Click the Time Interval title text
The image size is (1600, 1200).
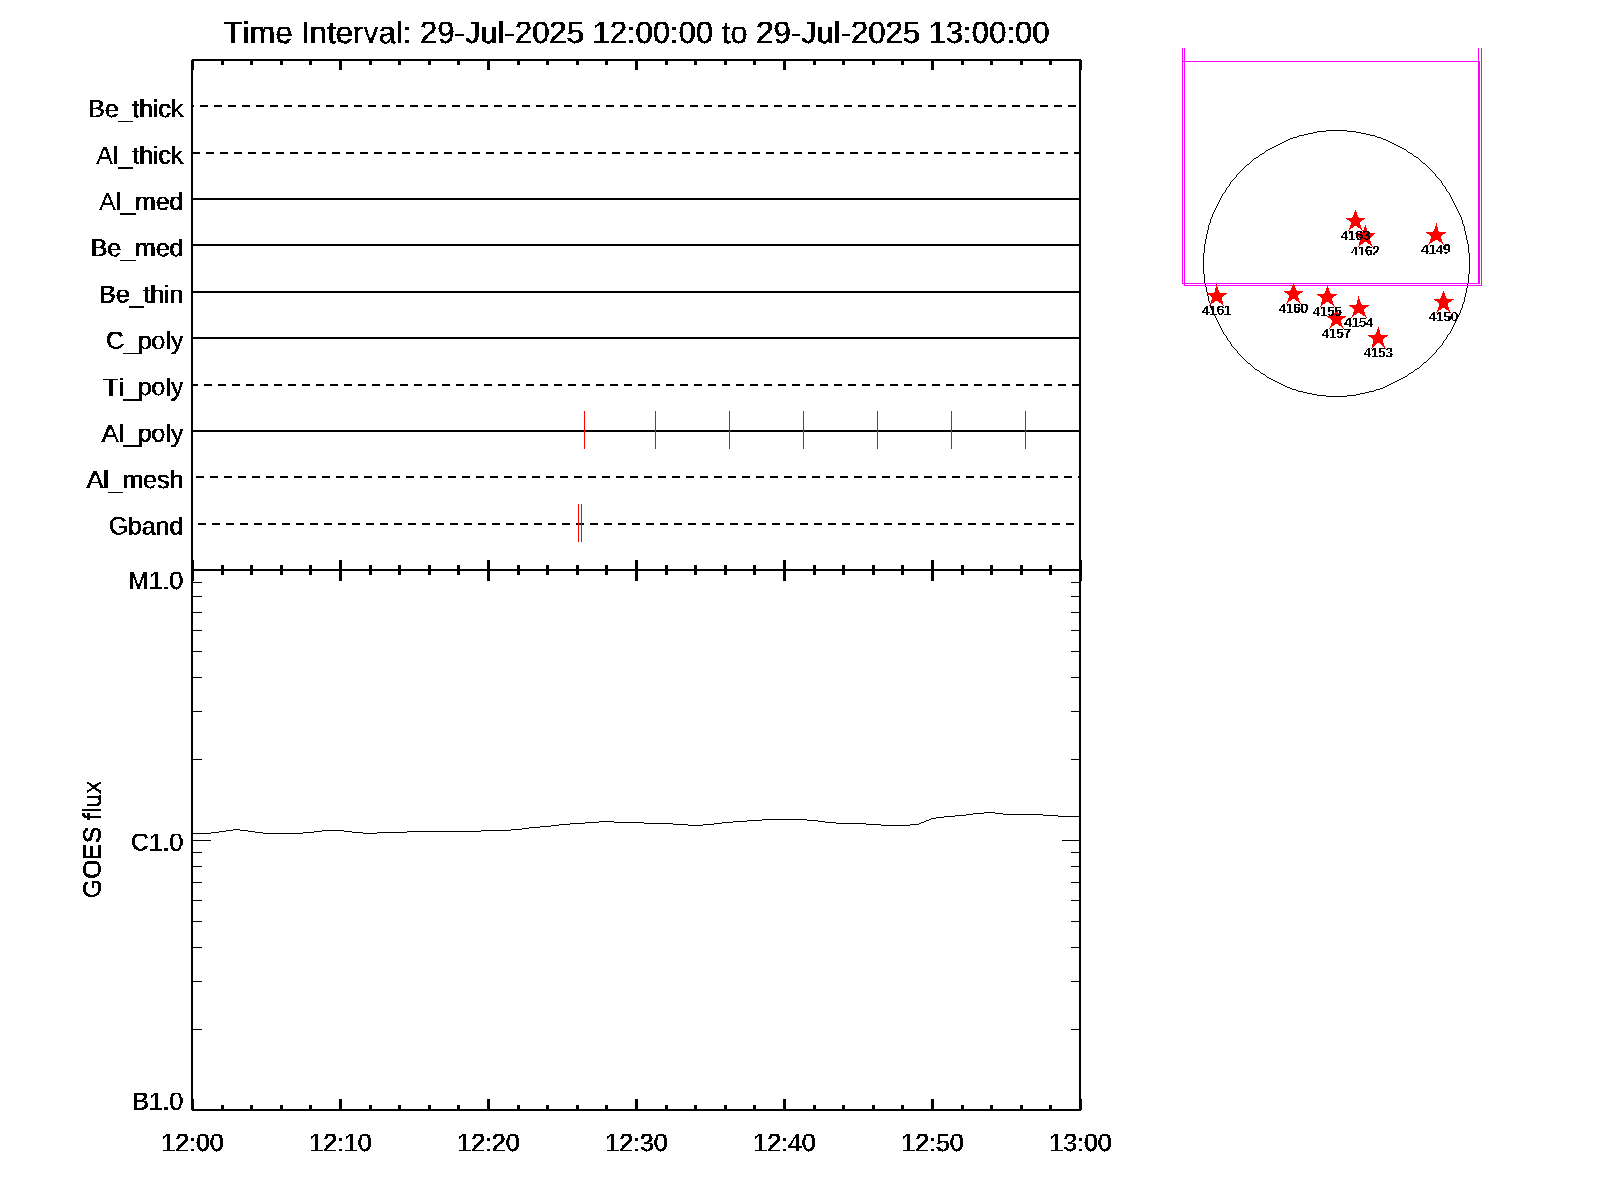(x=636, y=33)
